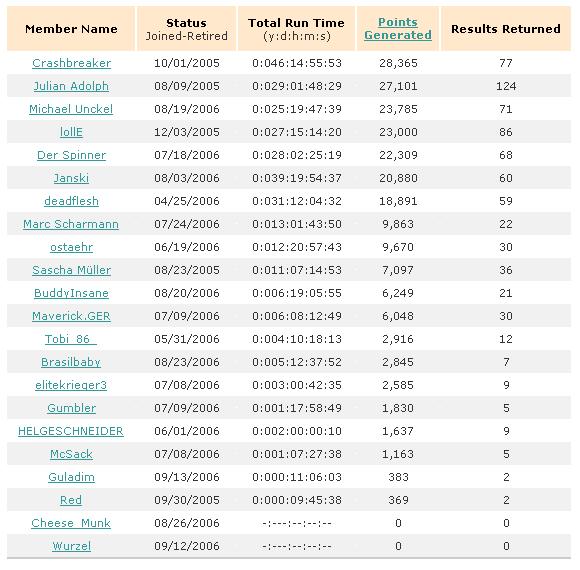Open HELGESCHNEIDER member link
Screen dimensions: 580x570
71,431
